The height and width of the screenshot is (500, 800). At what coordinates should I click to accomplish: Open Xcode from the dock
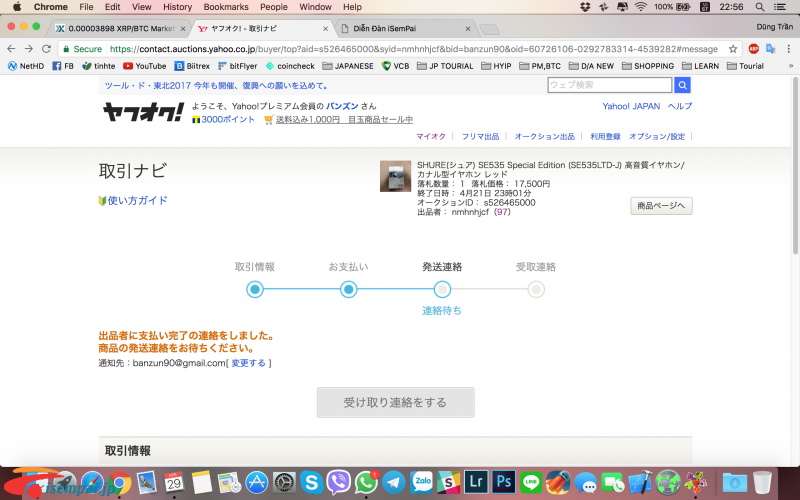(x=641, y=482)
